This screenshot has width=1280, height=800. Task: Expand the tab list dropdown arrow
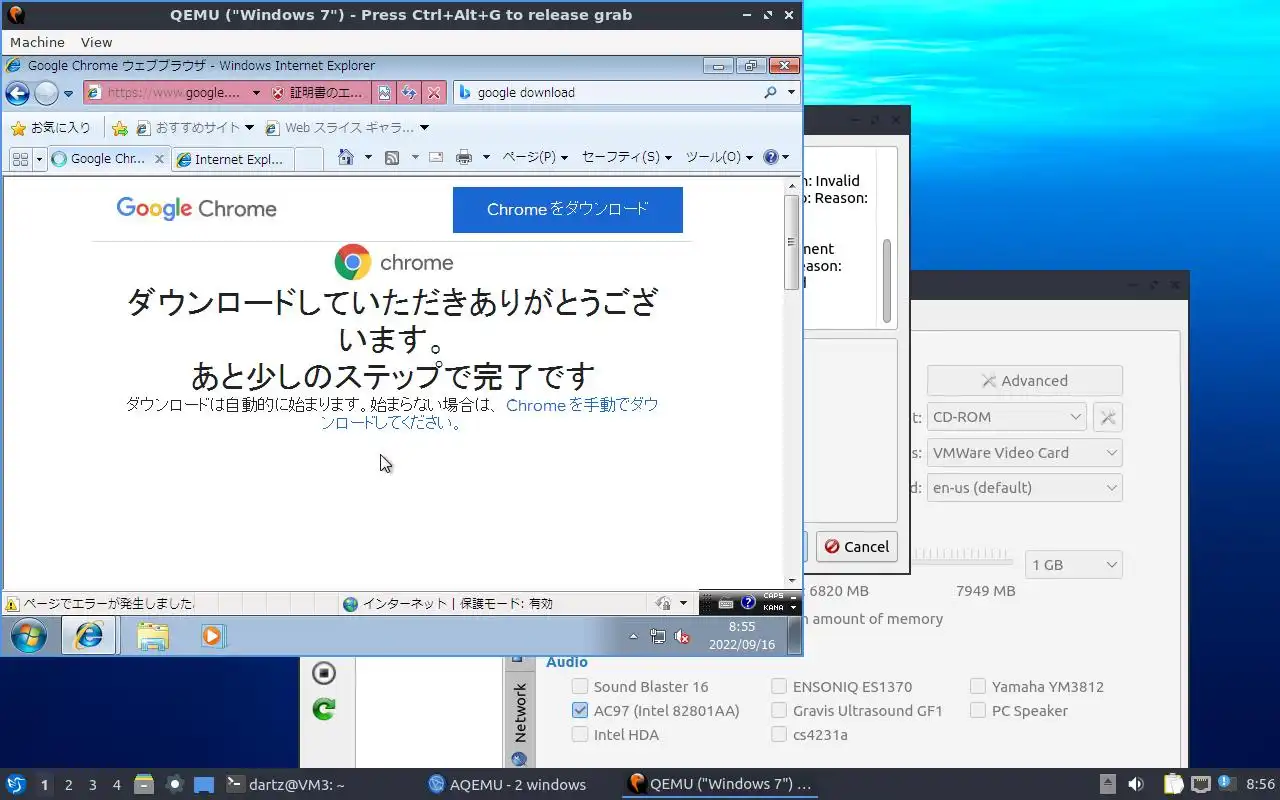(40, 158)
